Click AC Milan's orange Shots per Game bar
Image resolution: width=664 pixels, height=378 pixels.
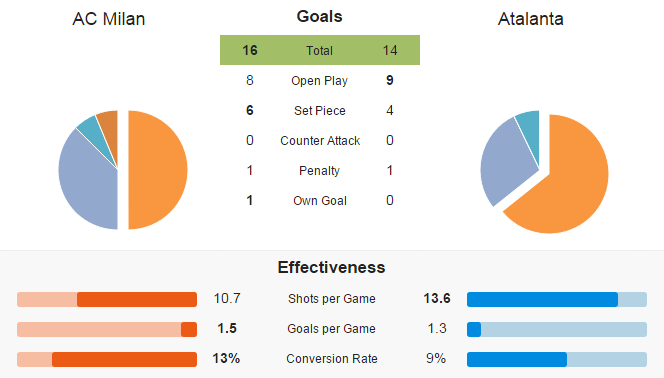(x=137, y=299)
